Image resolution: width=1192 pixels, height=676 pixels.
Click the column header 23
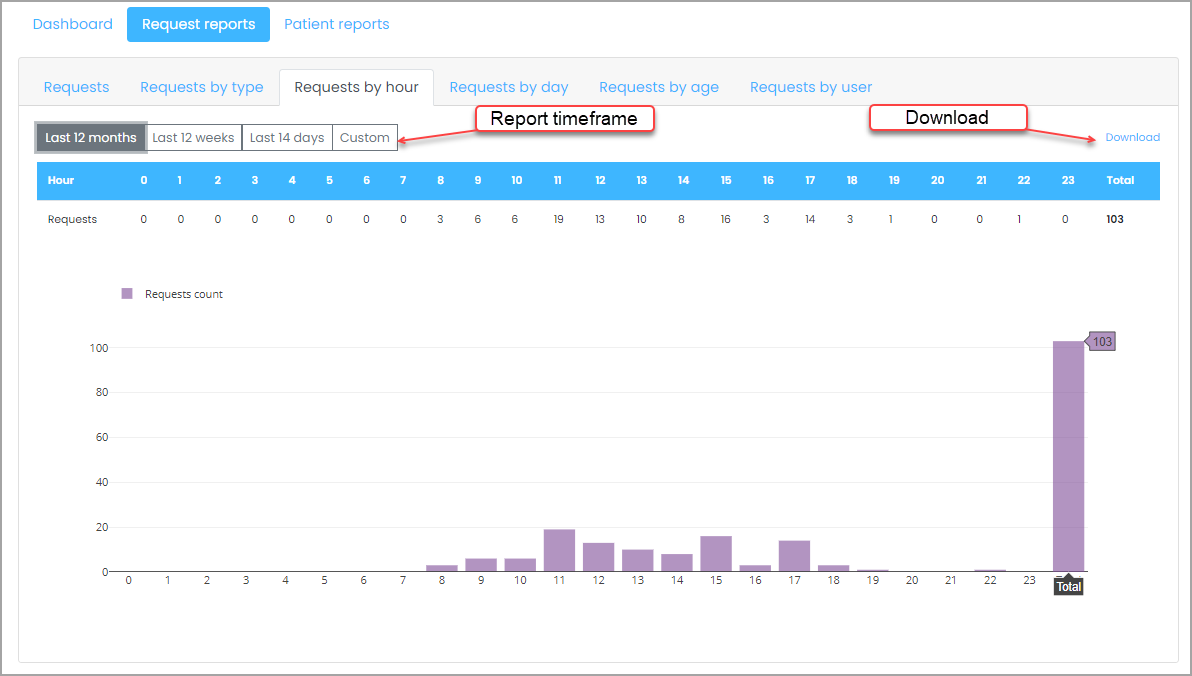(x=1068, y=180)
